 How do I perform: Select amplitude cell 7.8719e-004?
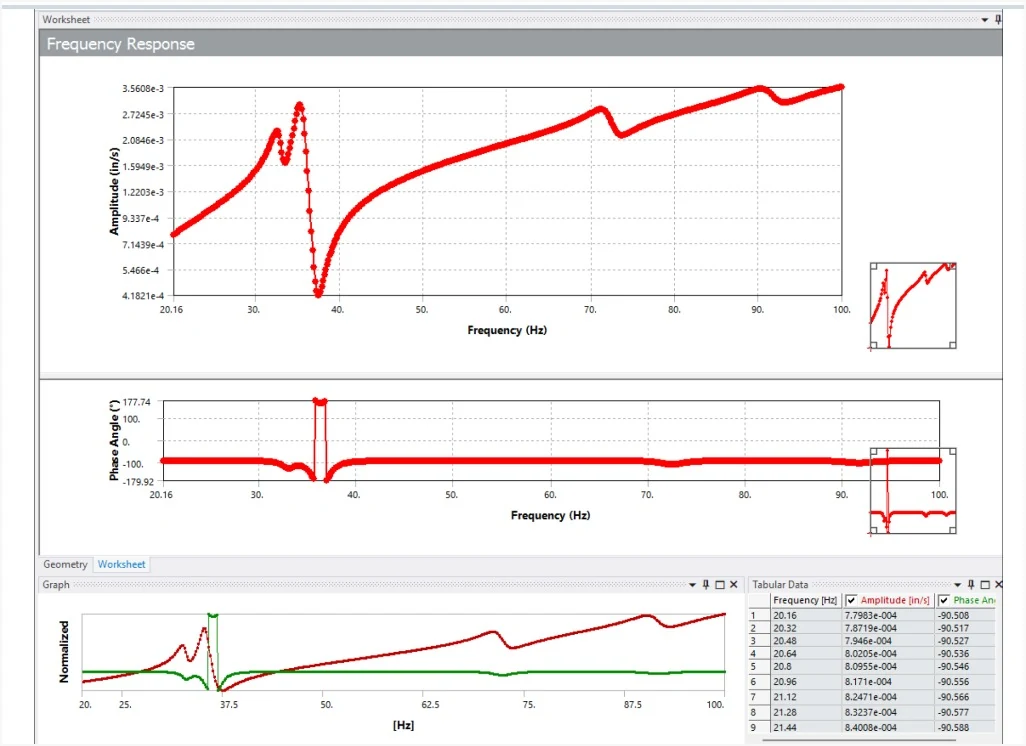click(x=888, y=628)
